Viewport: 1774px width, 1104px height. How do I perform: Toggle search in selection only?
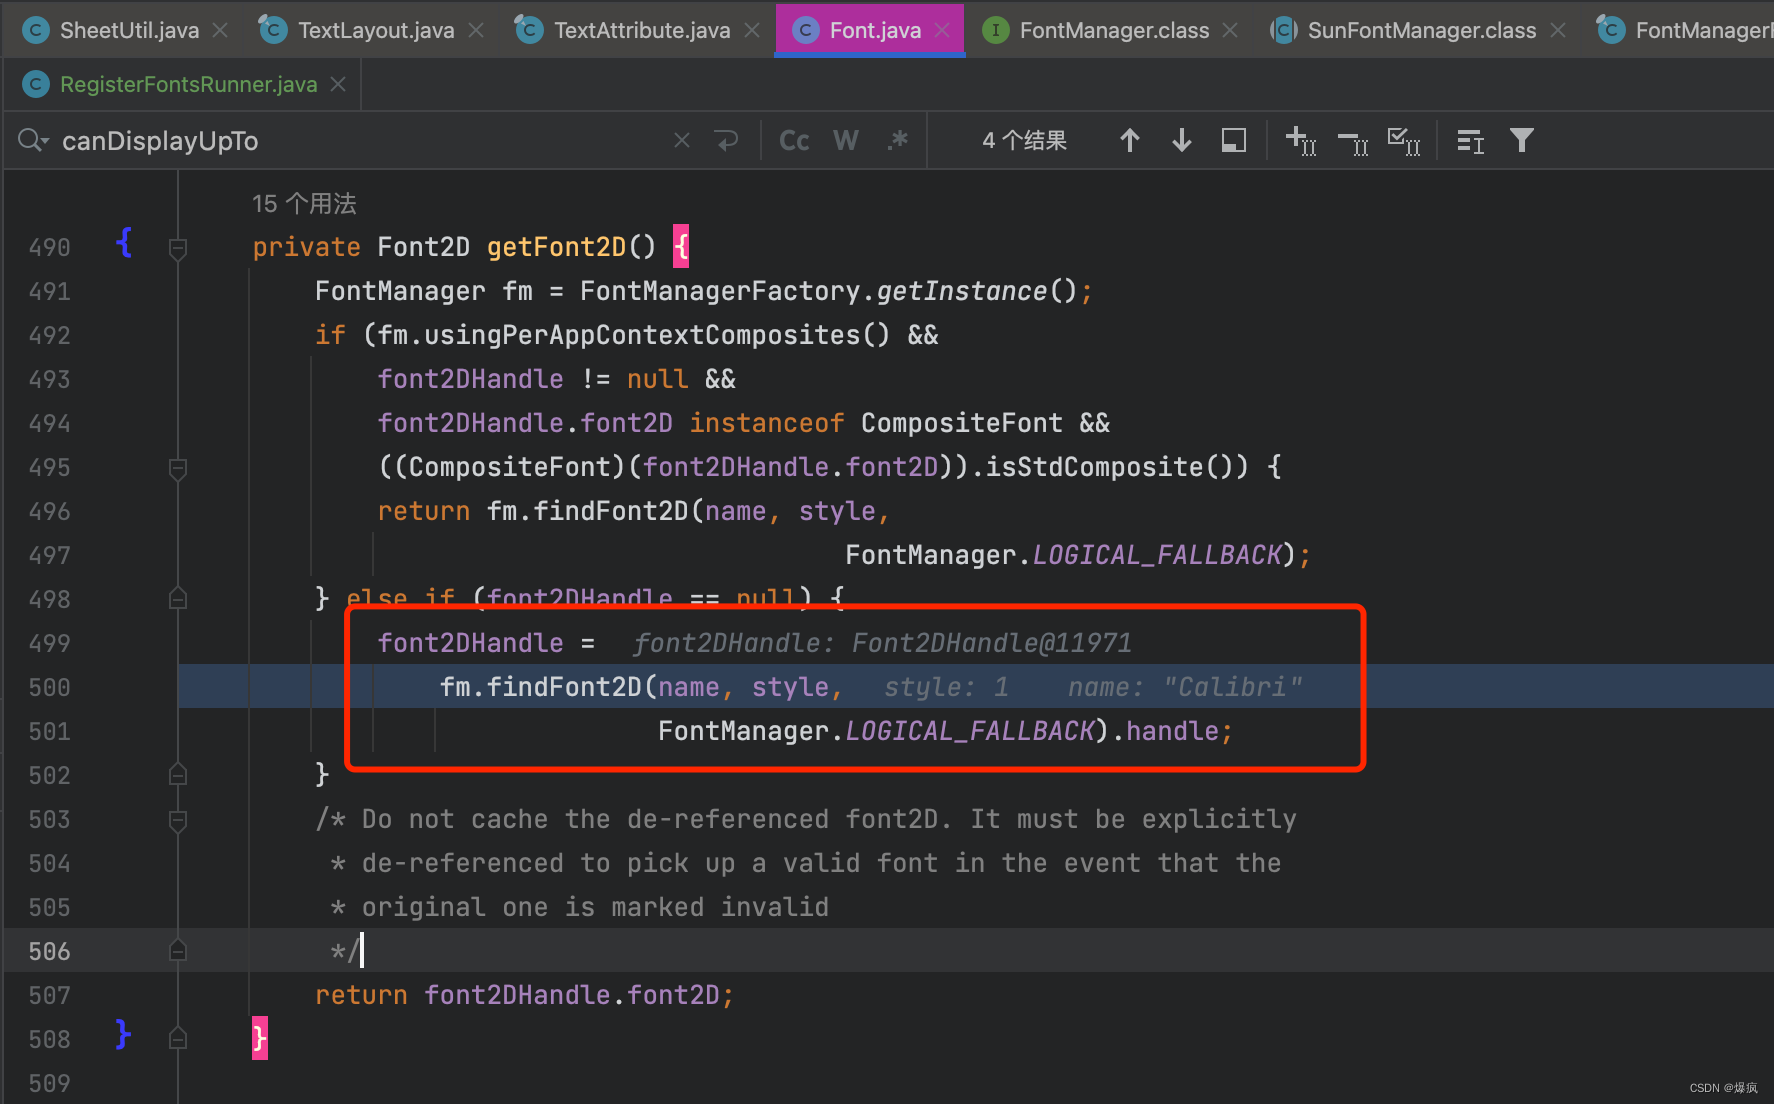[x=1234, y=141]
